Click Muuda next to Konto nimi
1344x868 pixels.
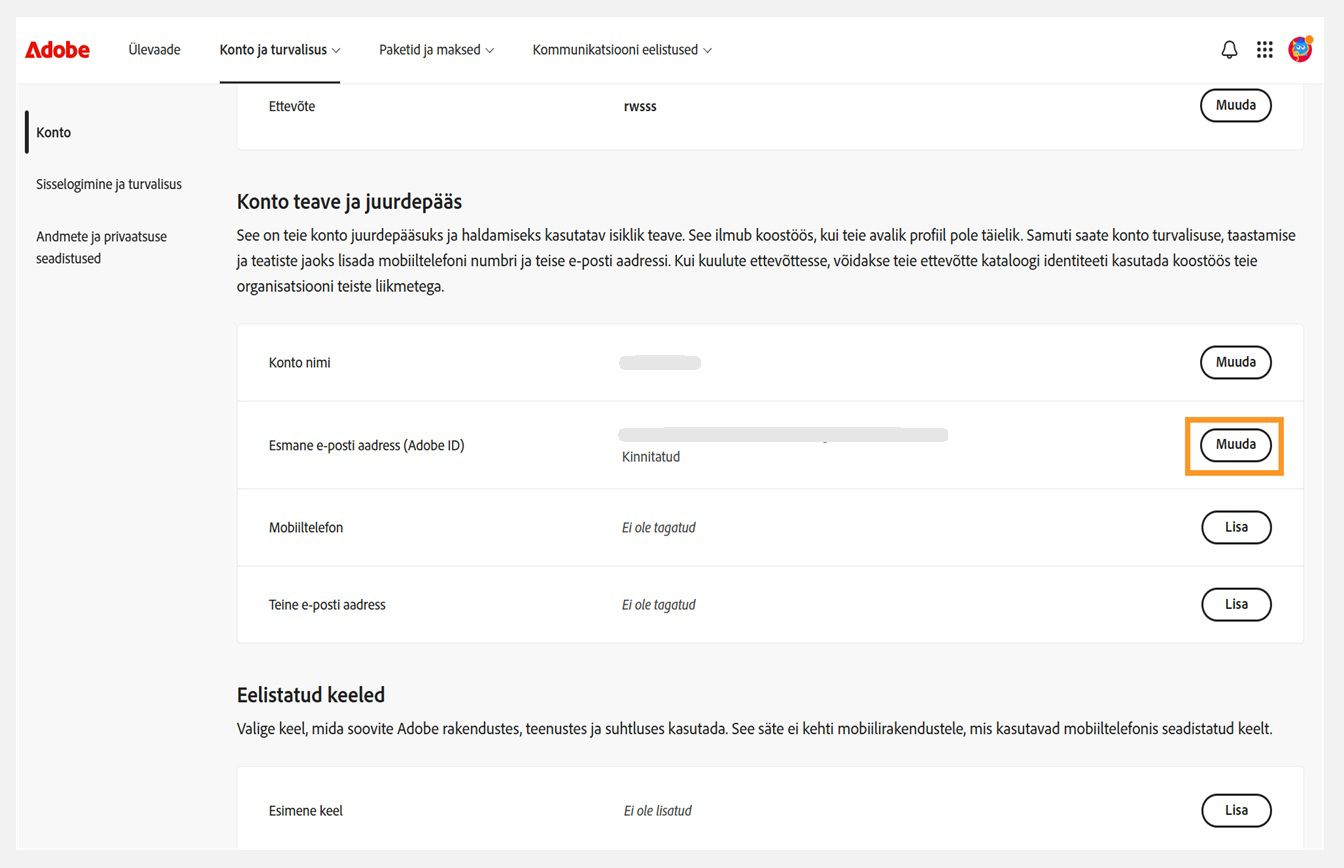click(x=1235, y=362)
